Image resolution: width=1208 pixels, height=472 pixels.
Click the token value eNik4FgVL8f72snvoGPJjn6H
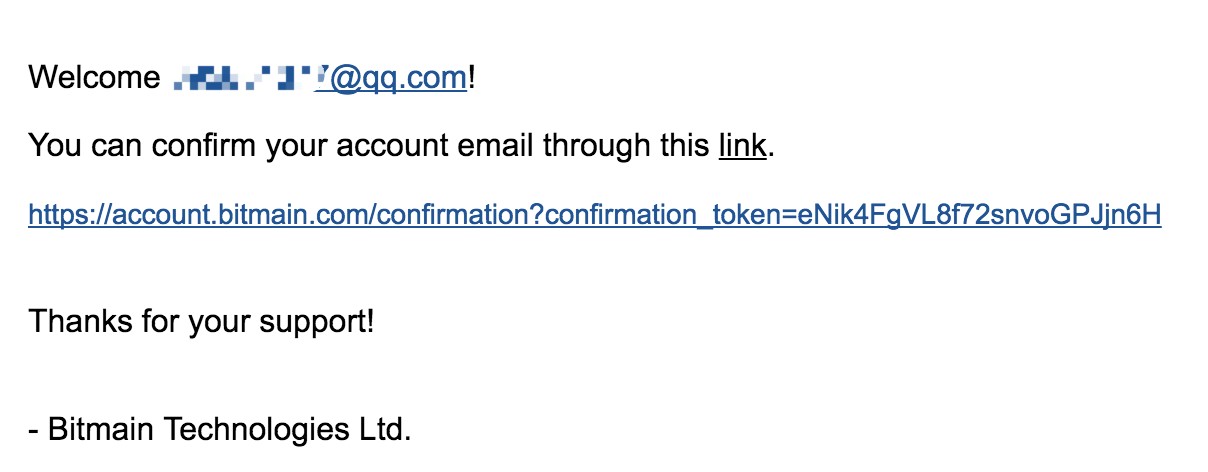click(979, 215)
